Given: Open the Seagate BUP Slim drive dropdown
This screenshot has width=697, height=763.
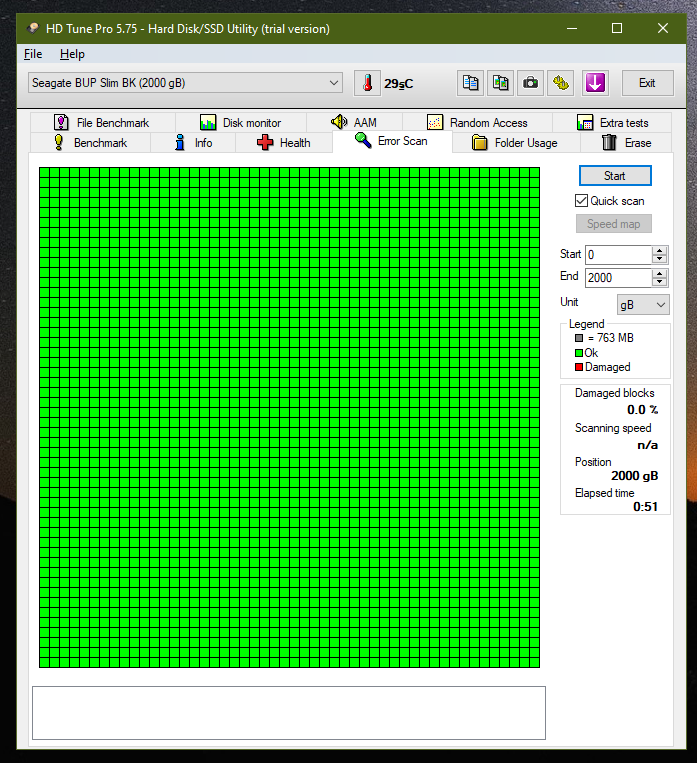Looking at the screenshot, I should (x=185, y=83).
